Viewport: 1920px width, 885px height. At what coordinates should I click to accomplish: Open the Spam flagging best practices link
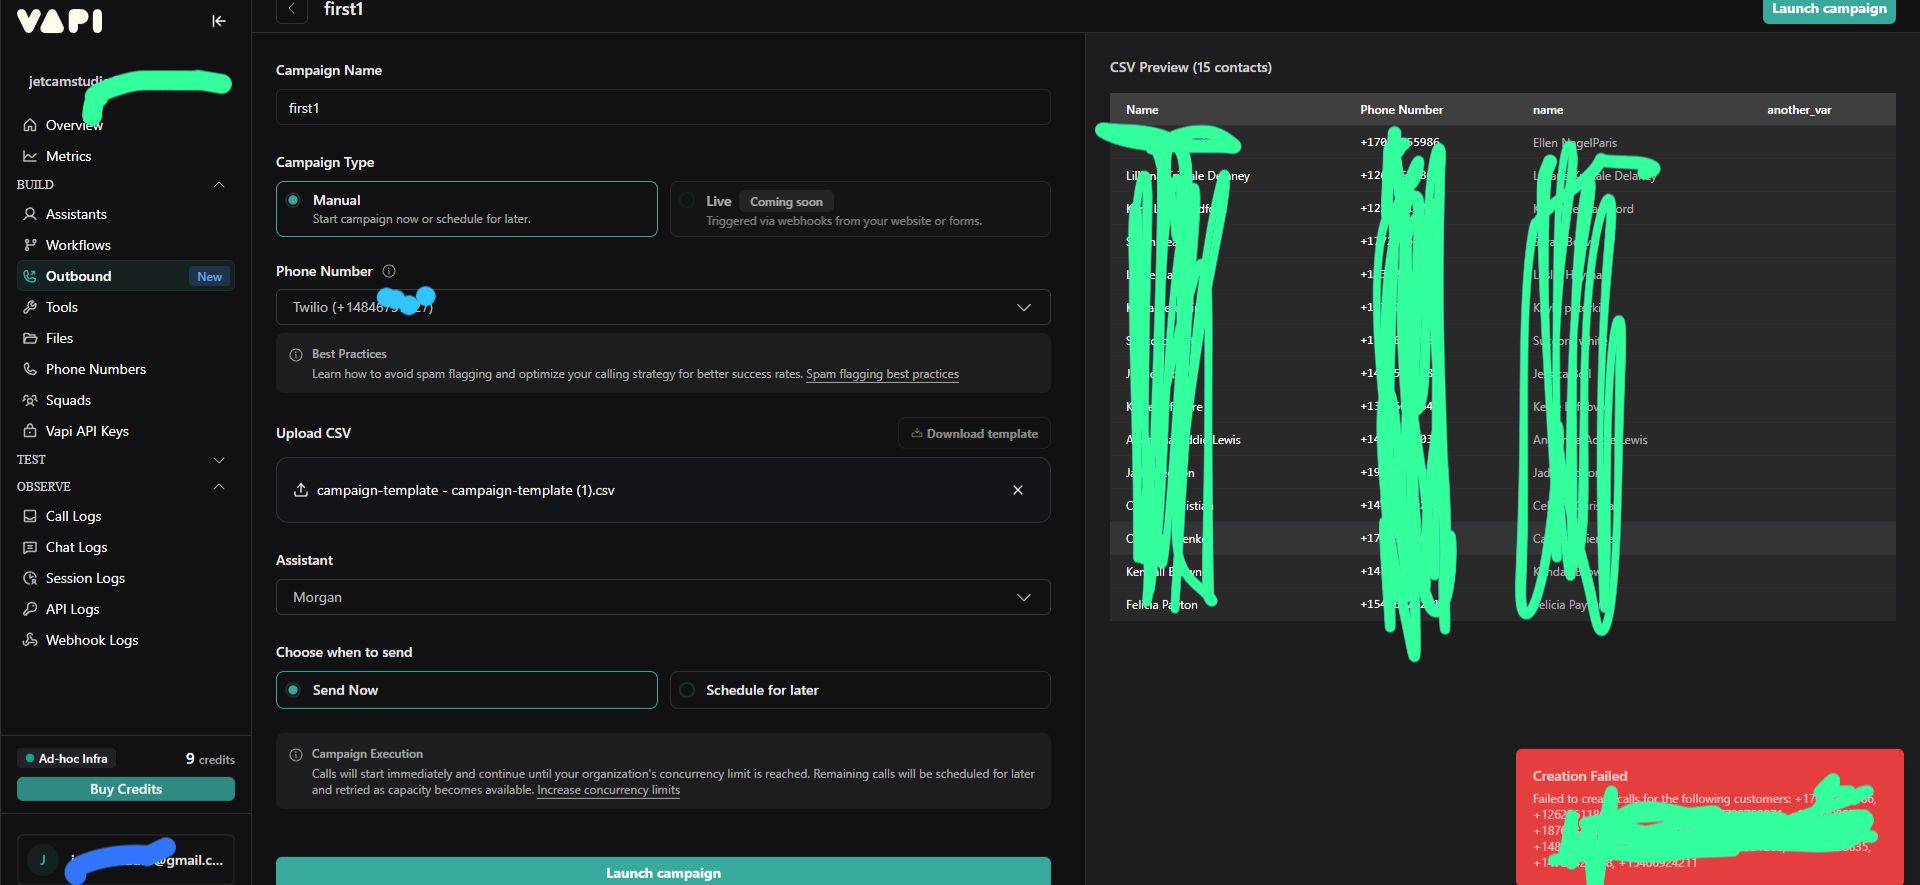[882, 374]
